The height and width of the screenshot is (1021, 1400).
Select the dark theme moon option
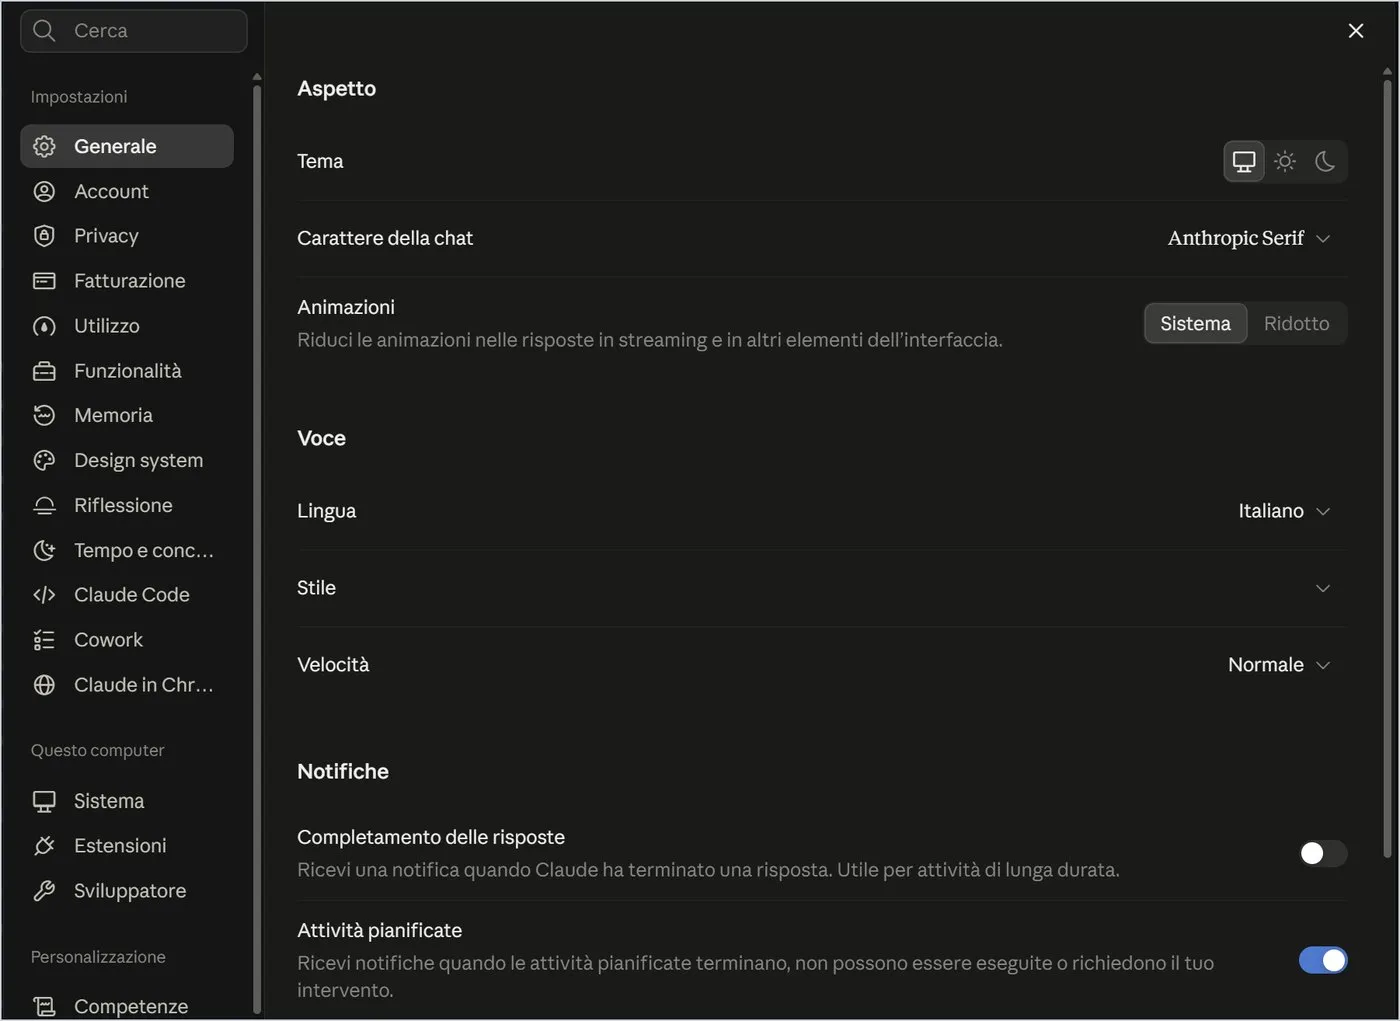click(x=1325, y=161)
